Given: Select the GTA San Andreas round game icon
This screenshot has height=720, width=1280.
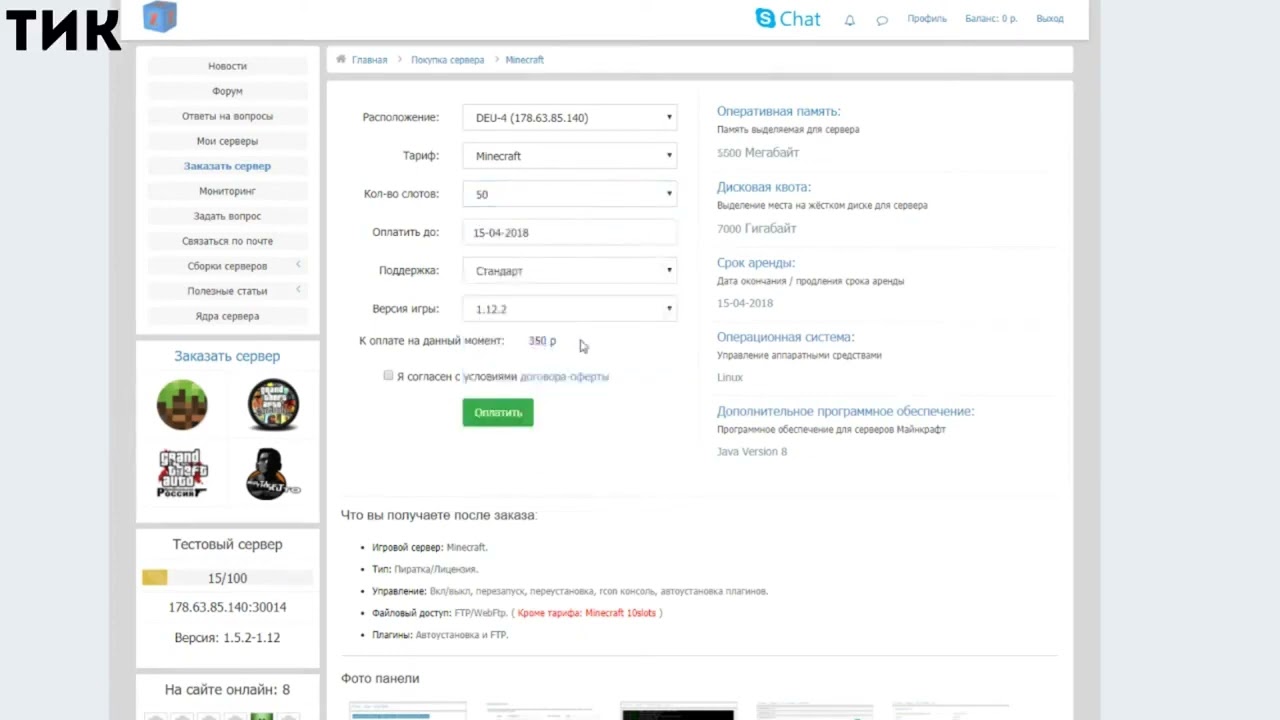Looking at the screenshot, I should 273,404.
